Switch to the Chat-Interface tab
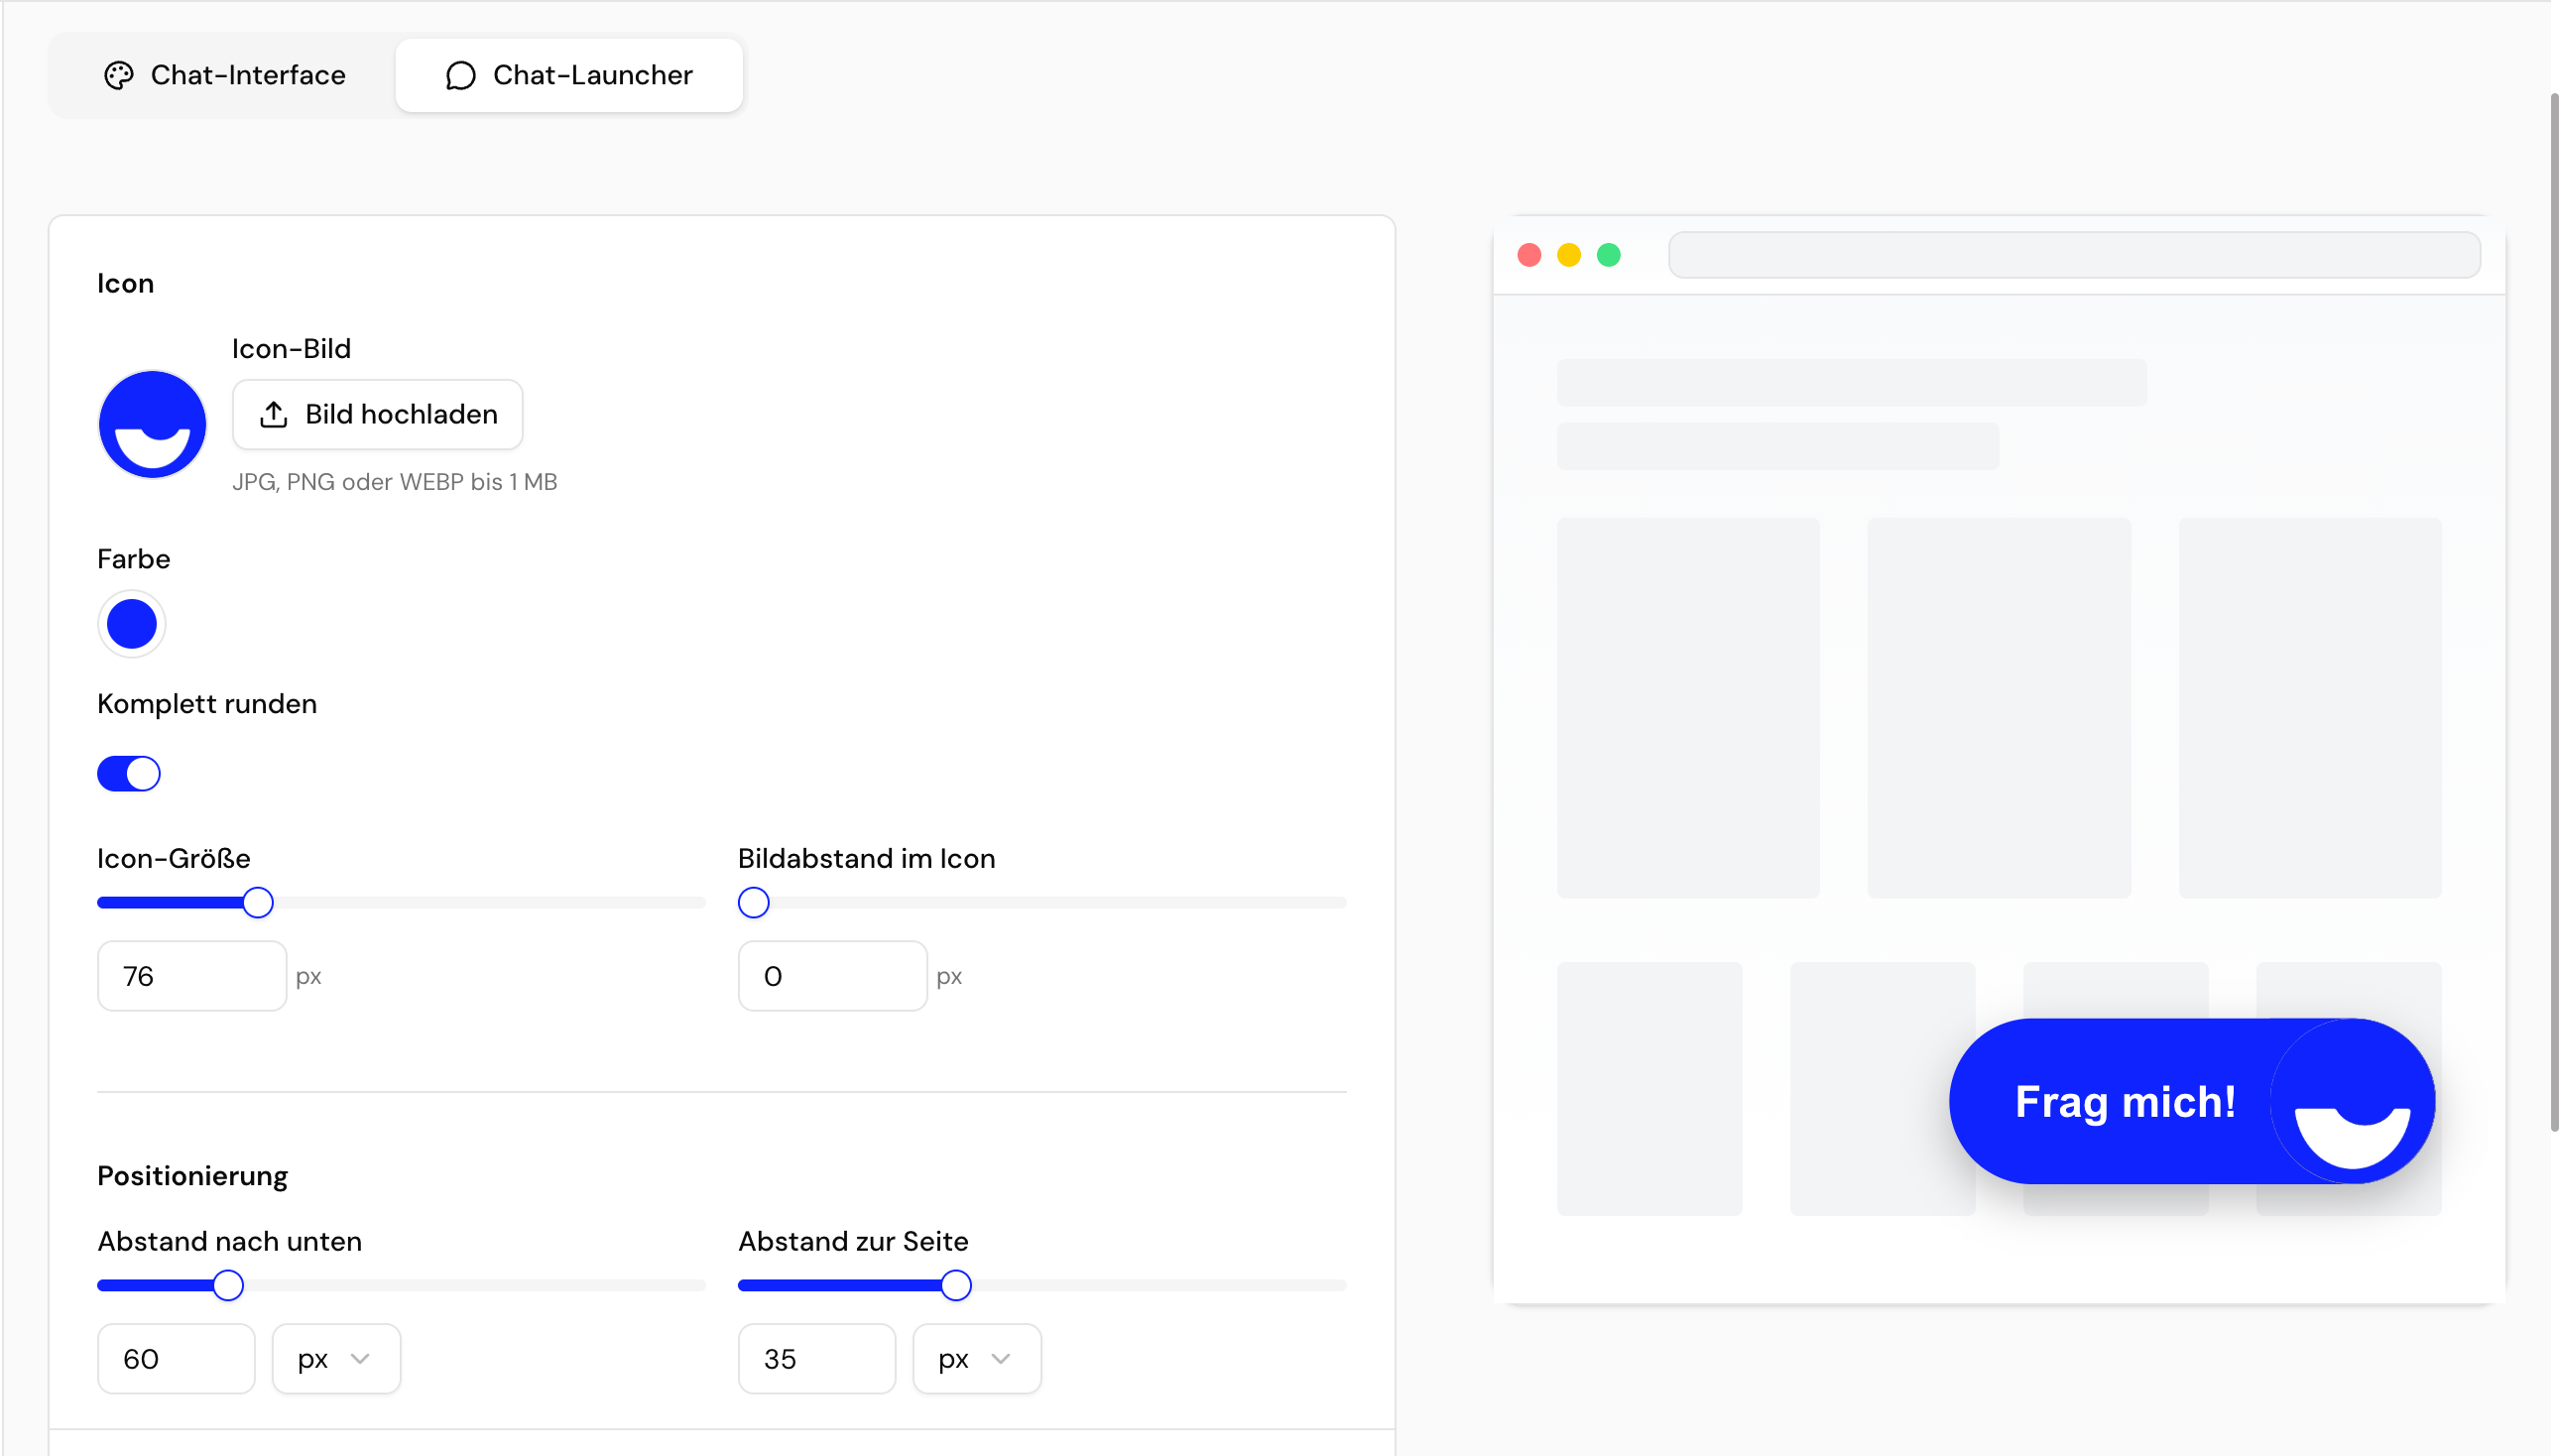The height and width of the screenshot is (1456, 2559). click(224, 75)
